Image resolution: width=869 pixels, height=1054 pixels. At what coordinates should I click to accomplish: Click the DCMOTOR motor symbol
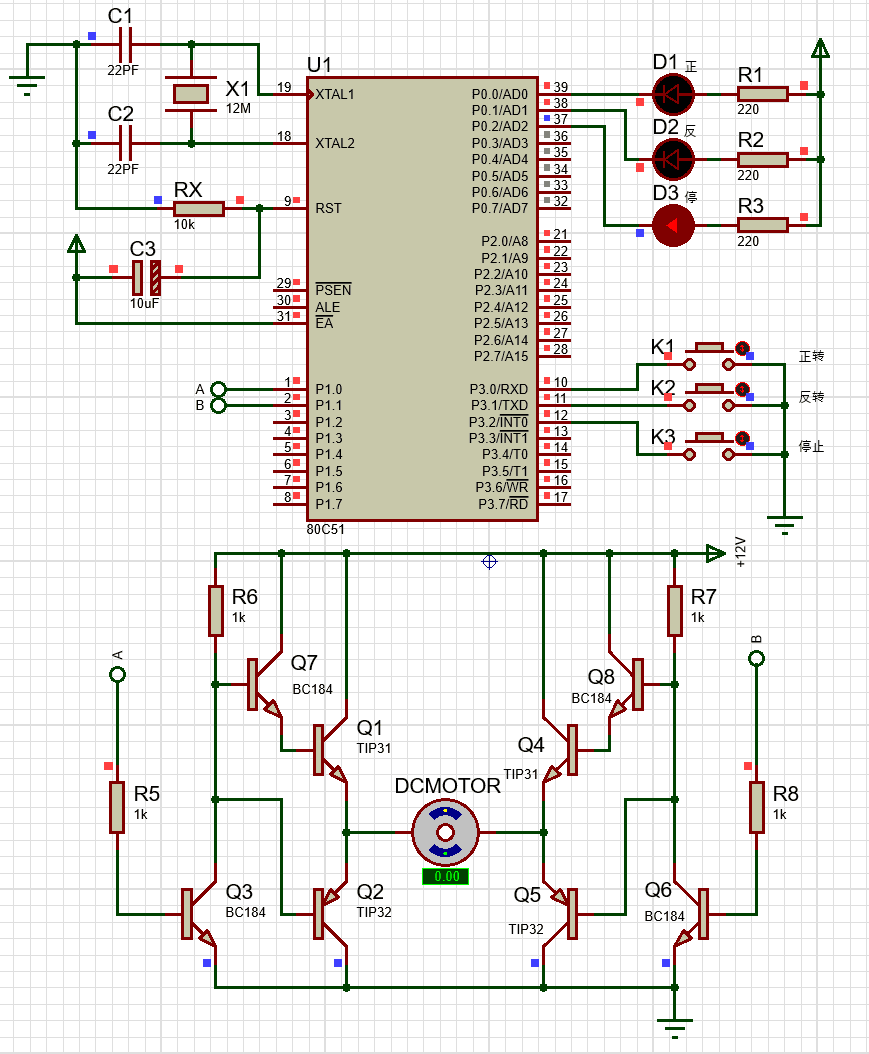[x=445, y=832]
